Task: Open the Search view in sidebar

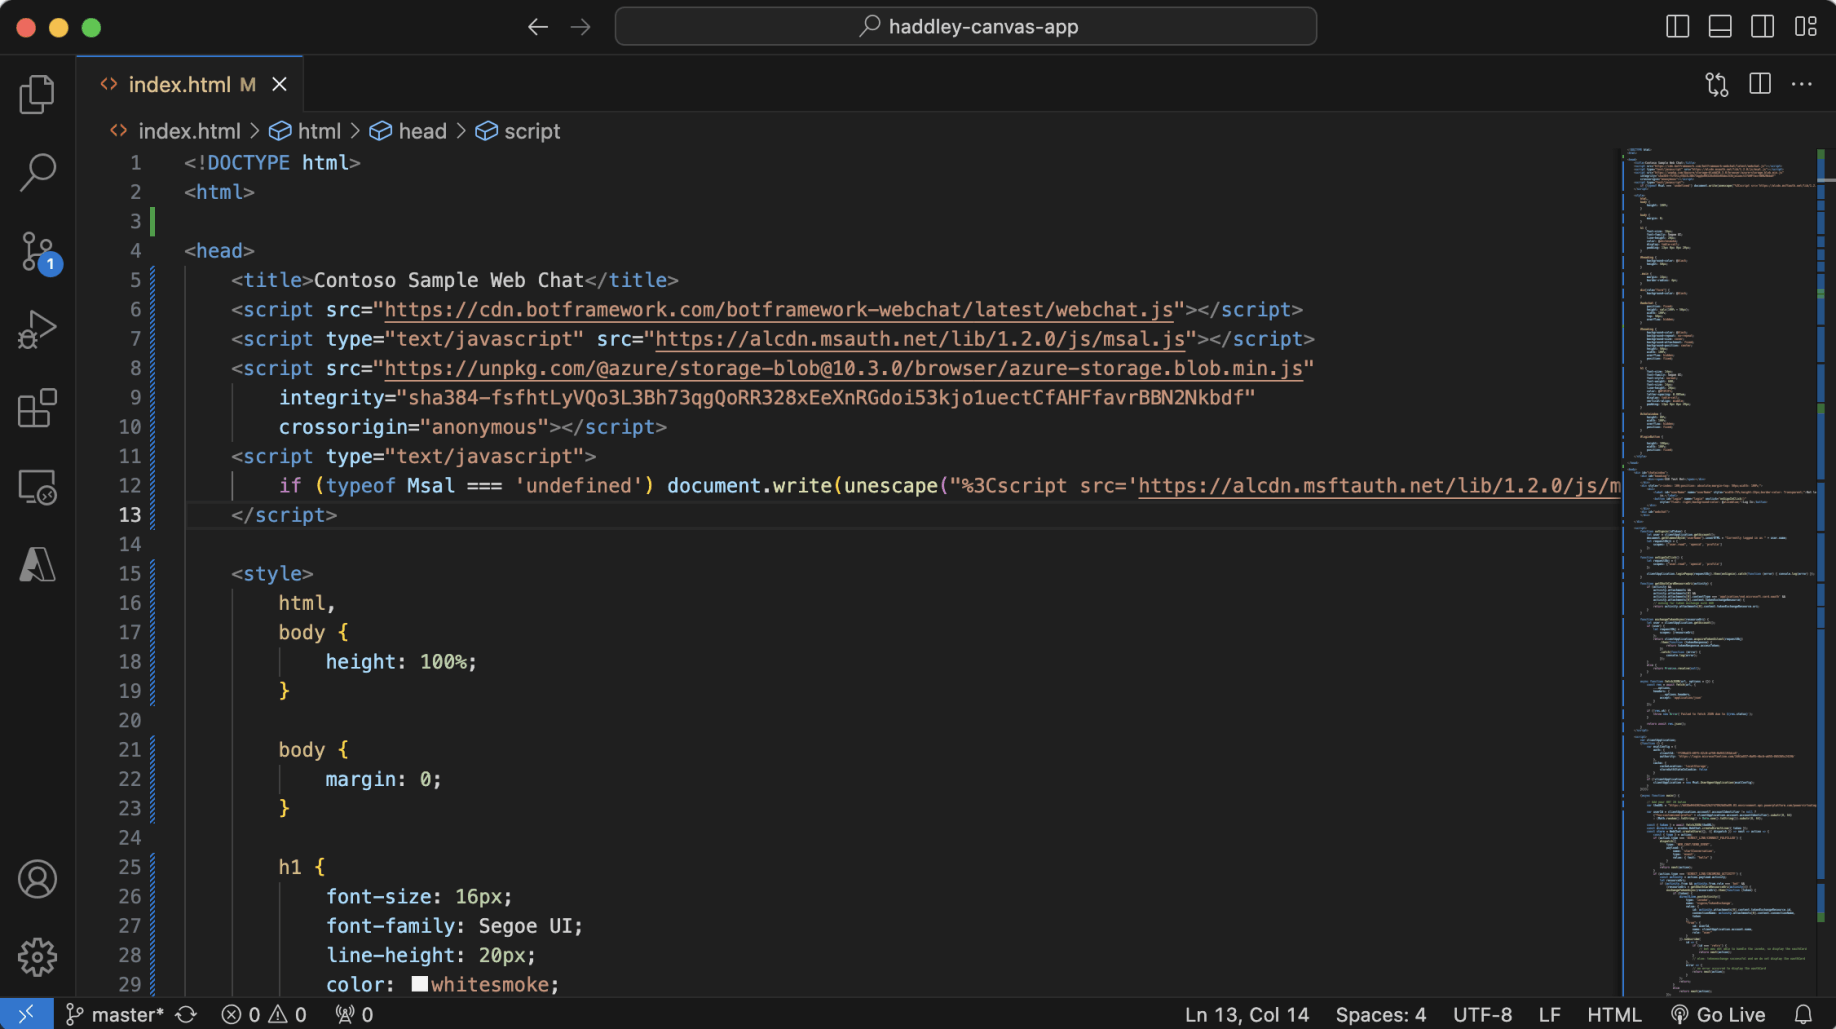Action: tap(37, 172)
